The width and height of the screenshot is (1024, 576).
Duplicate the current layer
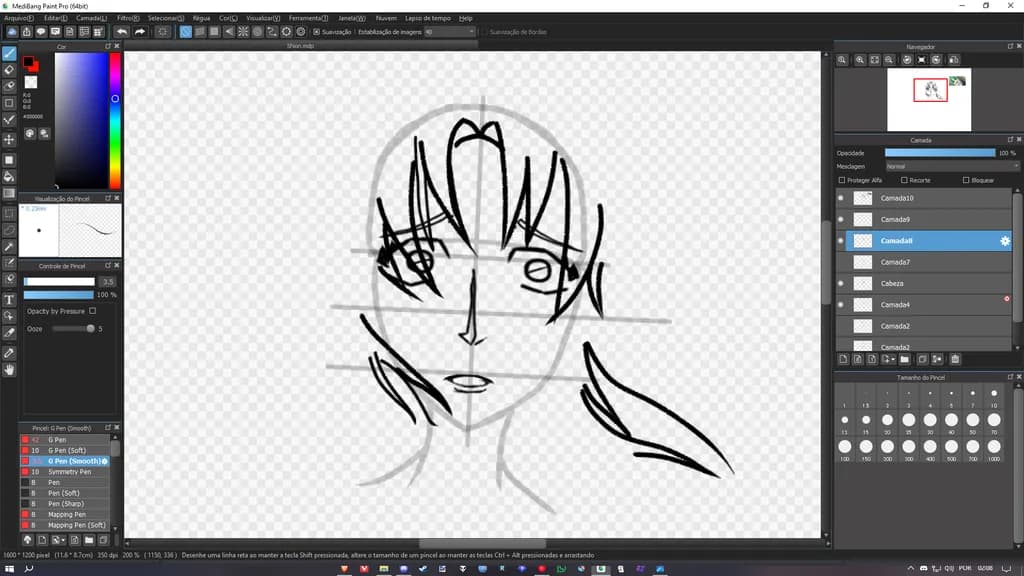click(922, 359)
